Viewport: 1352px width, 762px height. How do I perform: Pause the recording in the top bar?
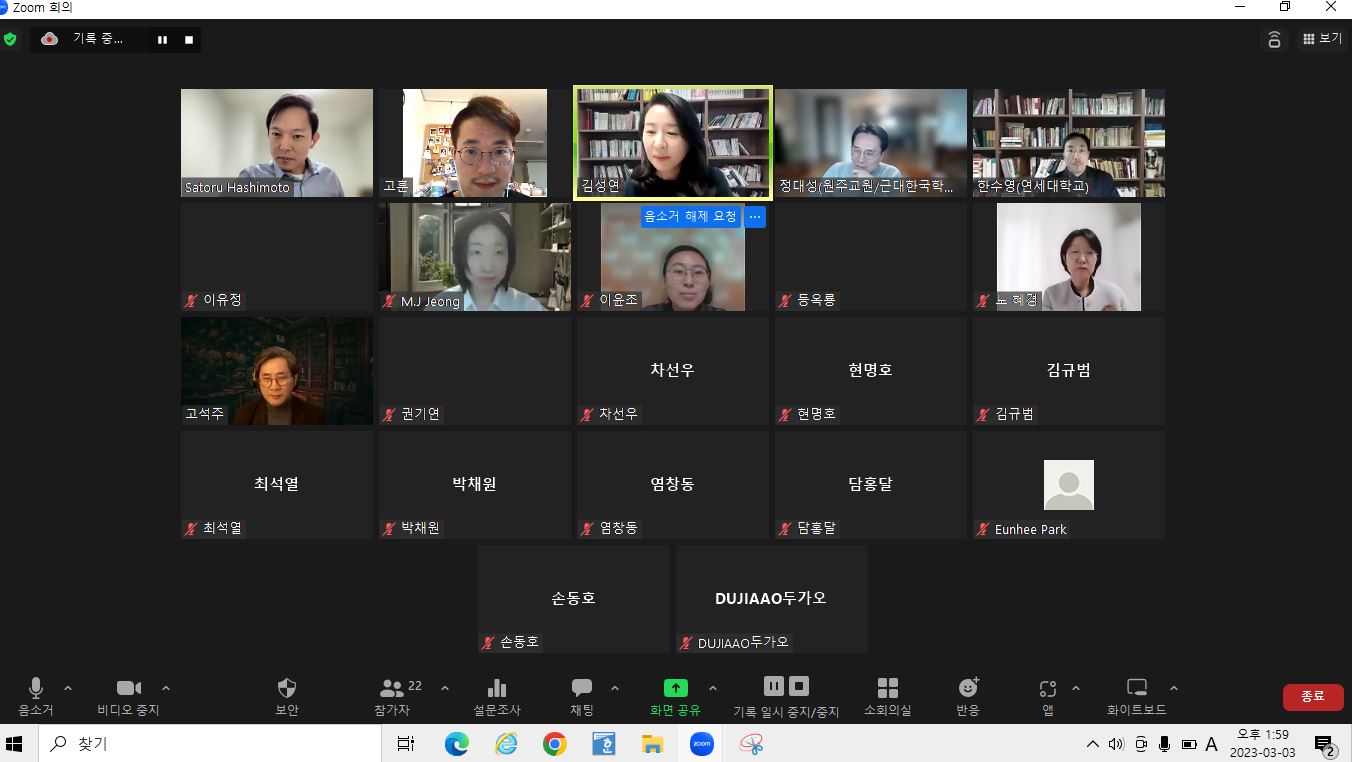pyautogui.click(x=162, y=40)
